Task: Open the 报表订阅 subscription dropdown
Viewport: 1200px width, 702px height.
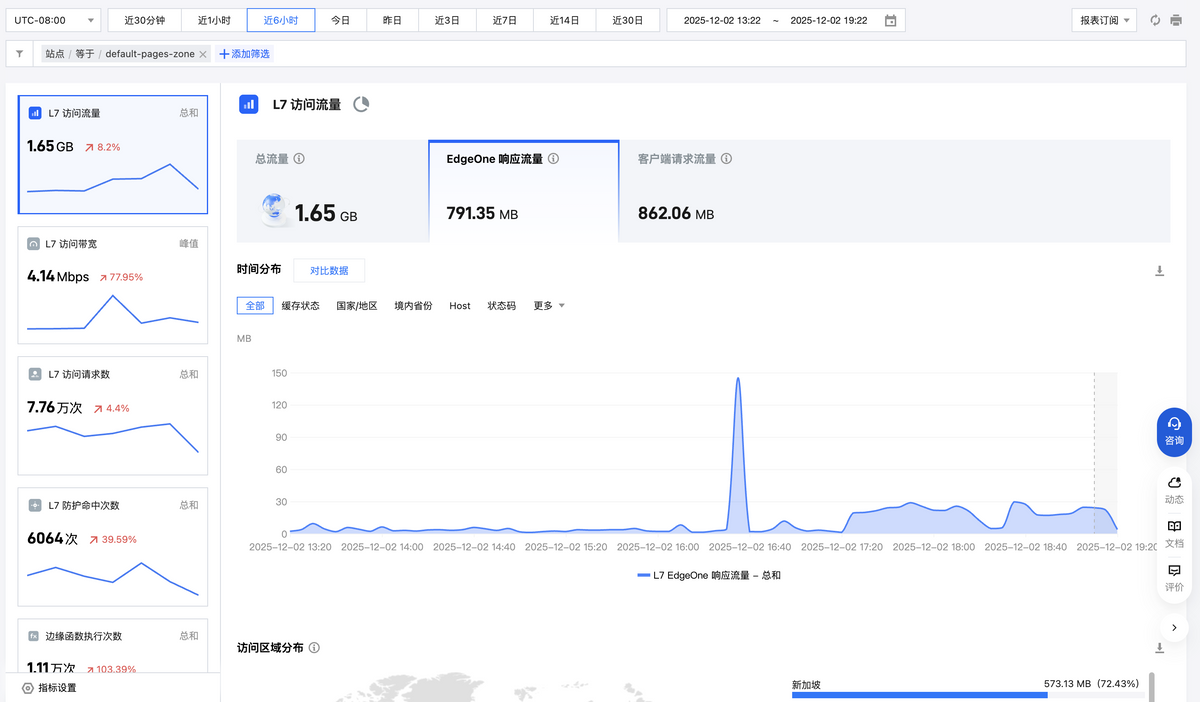Action: point(1103,19)
